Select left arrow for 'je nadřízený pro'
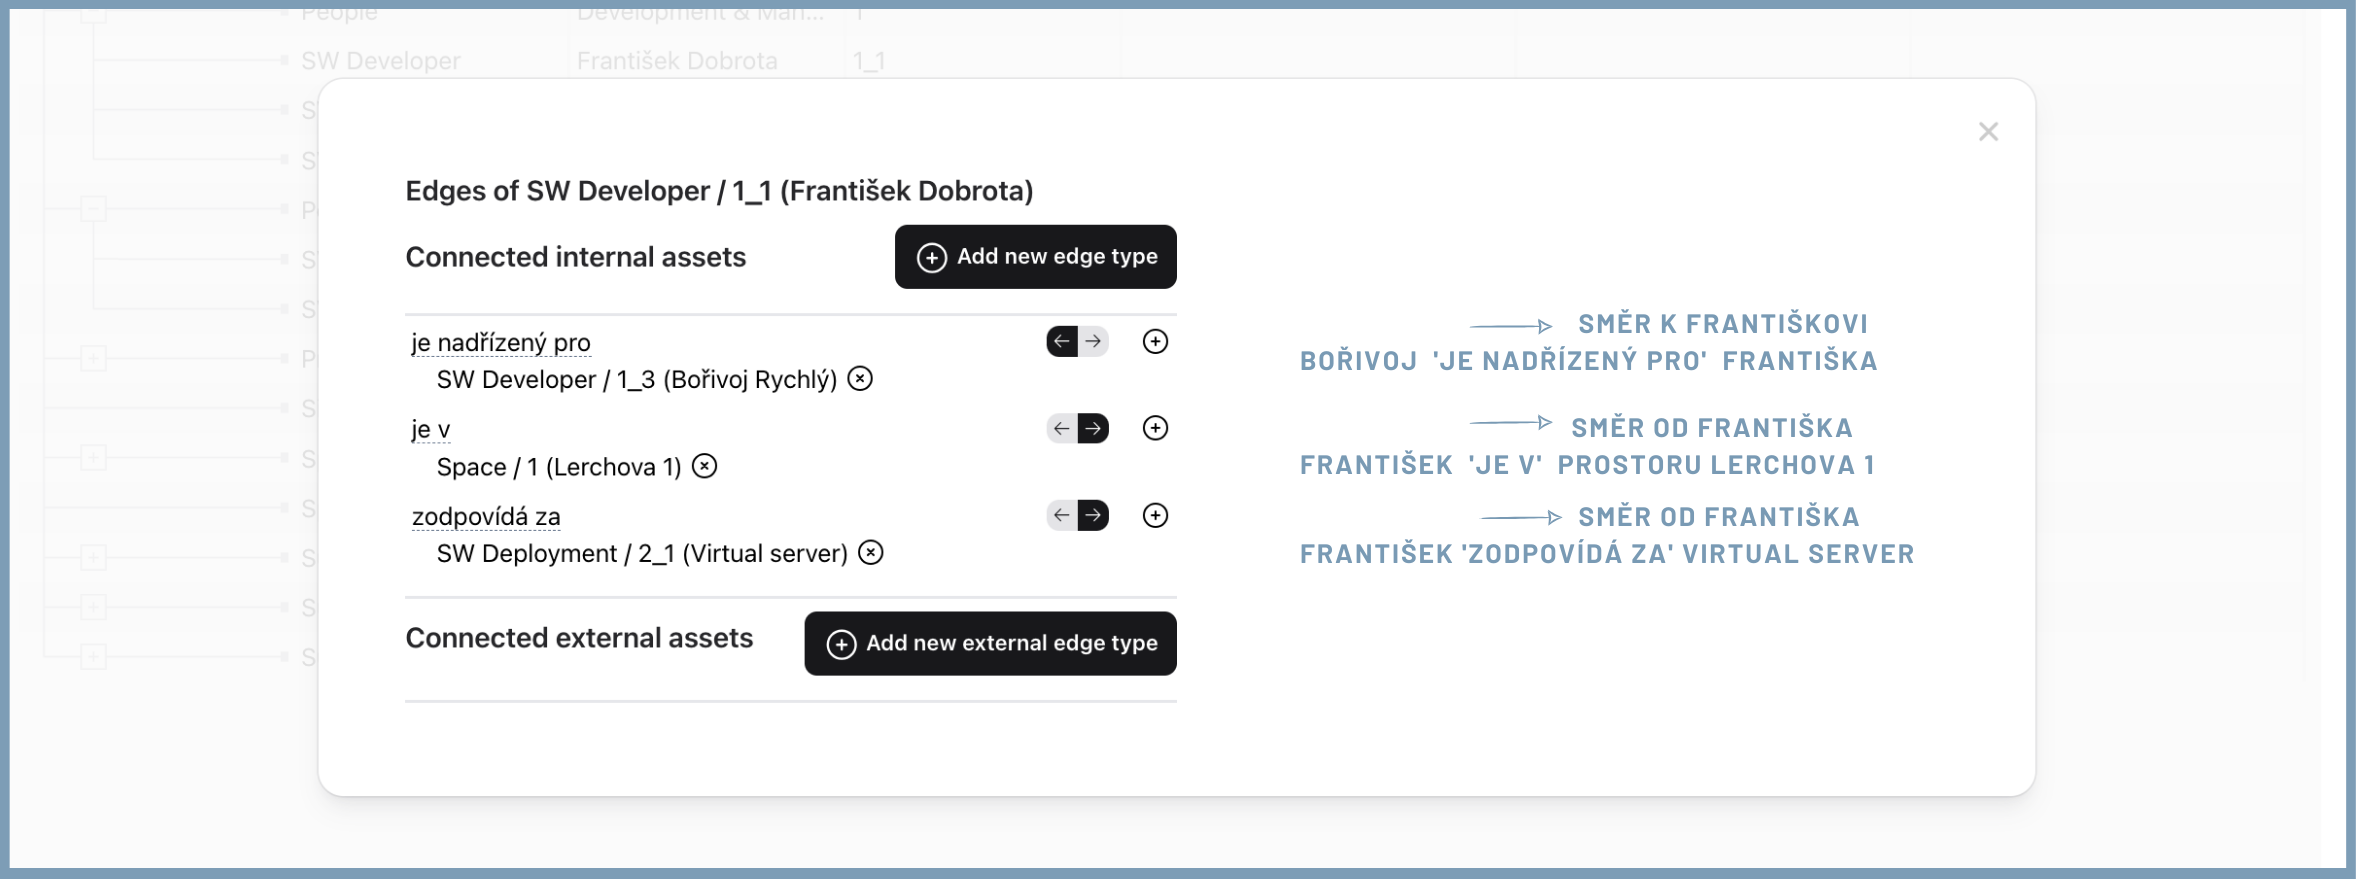Image resolution: width=2356 pixels, height=879 pixels. (1061, 342)
